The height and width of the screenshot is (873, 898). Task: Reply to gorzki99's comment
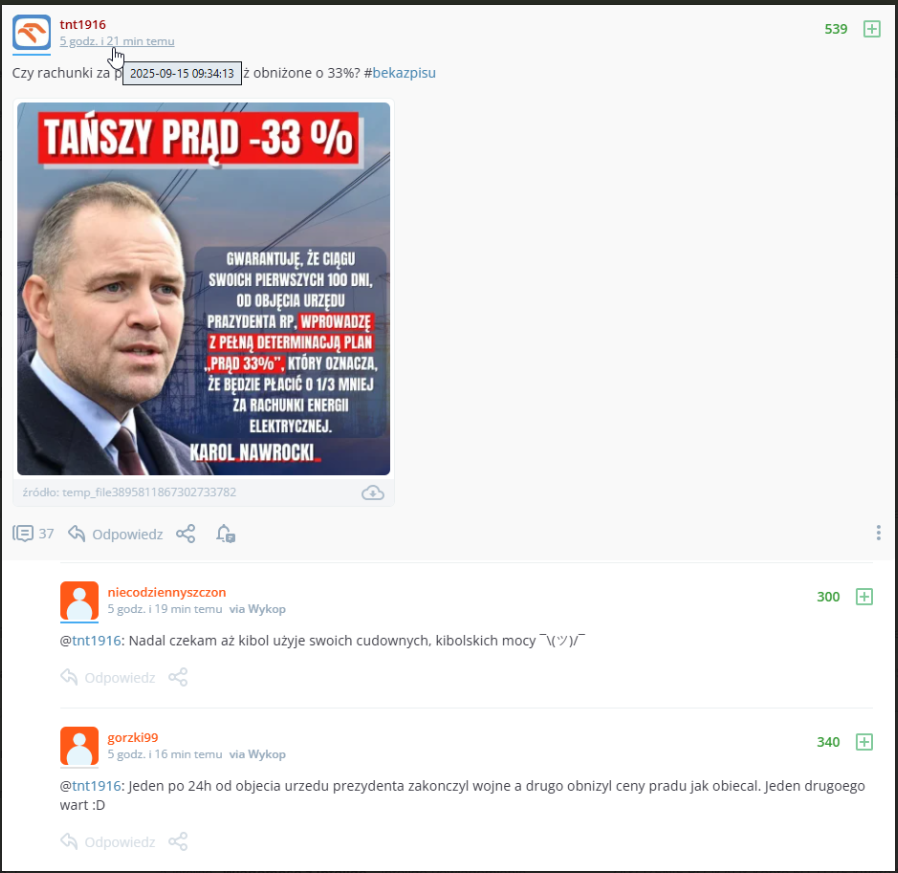tap(108, 842)
